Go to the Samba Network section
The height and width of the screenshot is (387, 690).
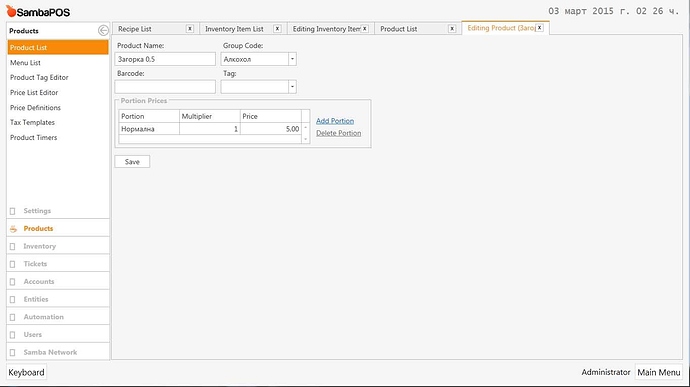point(58,352)
